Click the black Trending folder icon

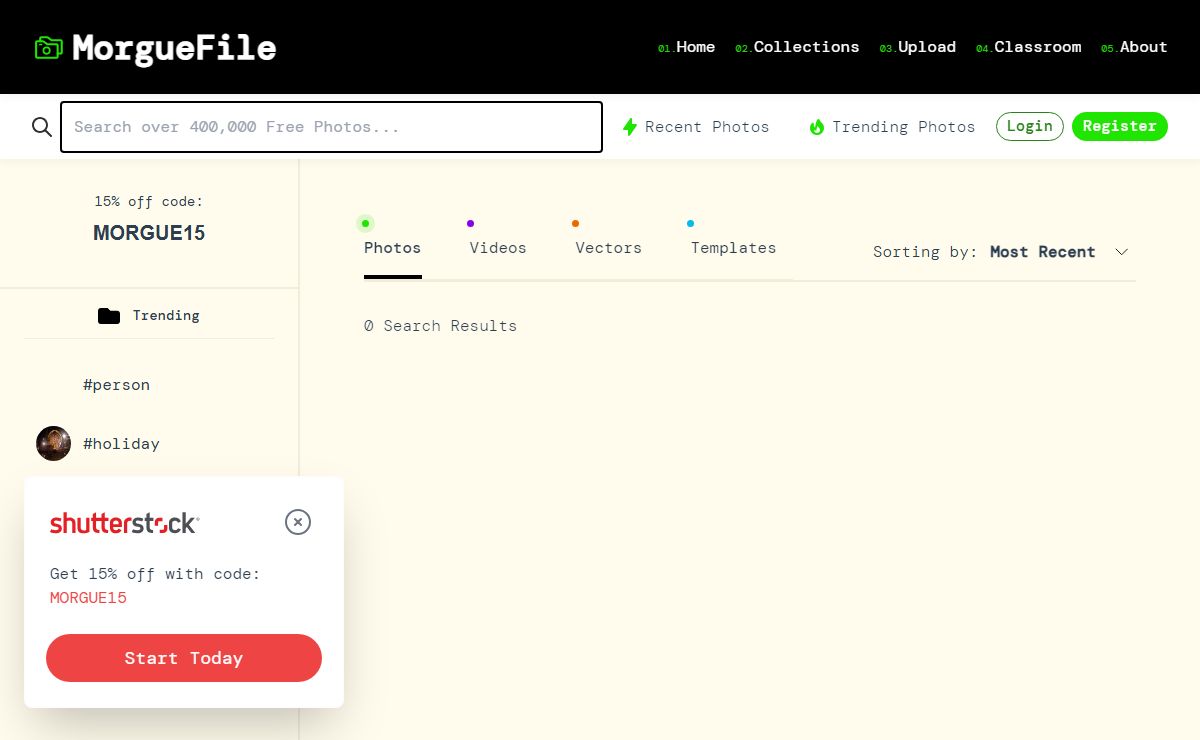(109, 316)
